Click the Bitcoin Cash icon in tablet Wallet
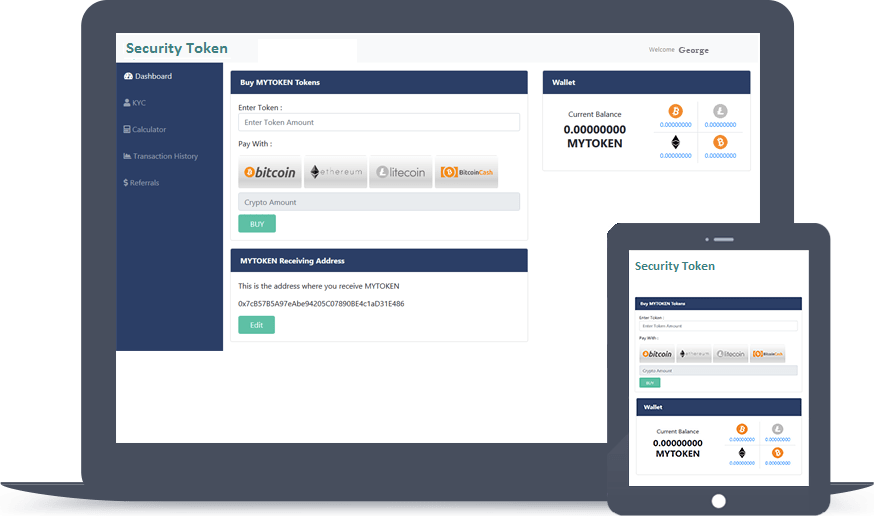Image resolution: width=874 pixels, height=516 pixels. pyautogui.click(x=778, y=452)
